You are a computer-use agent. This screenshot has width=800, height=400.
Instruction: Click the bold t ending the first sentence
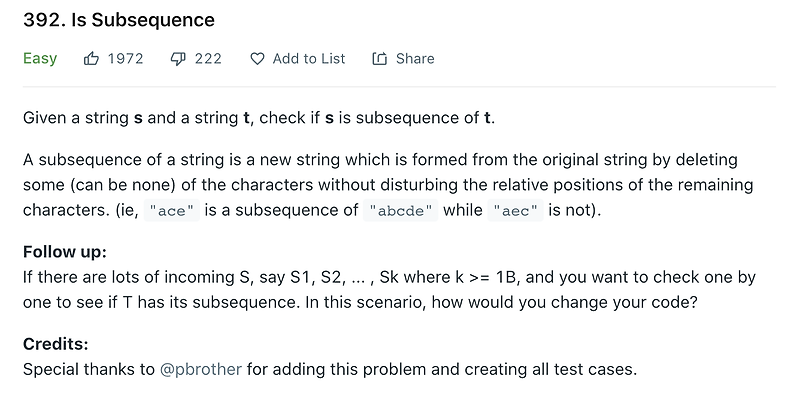pos(488,118)
